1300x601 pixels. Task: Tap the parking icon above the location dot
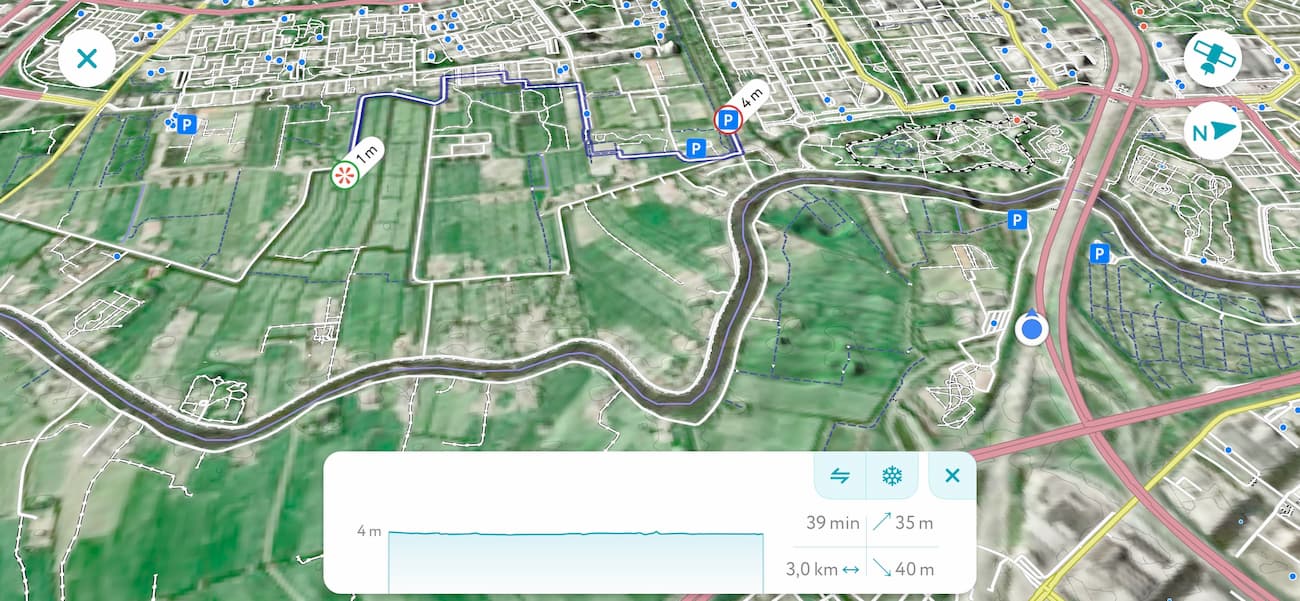click(1017, 220)
